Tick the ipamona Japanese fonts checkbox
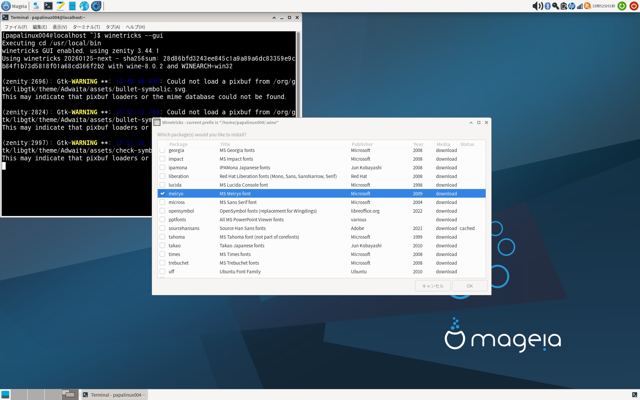Image resolution: width=640 pixels, height=400 pixels. 163,168
